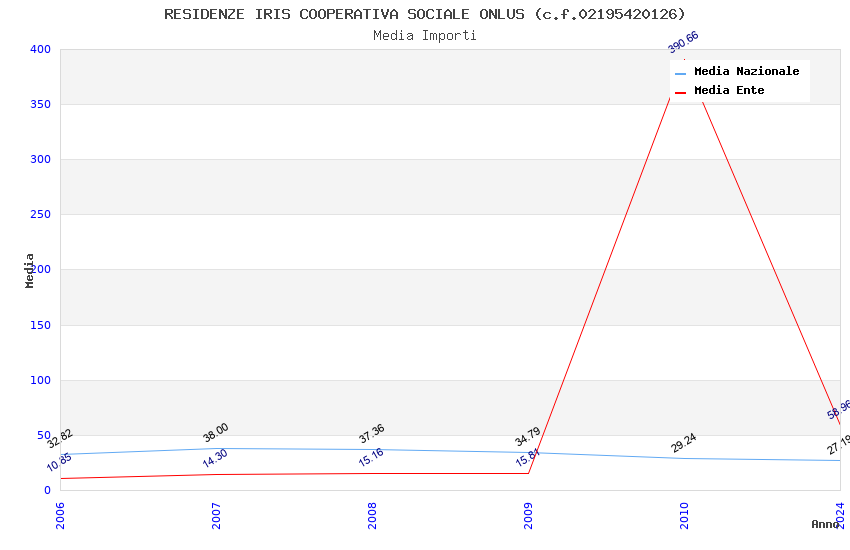Click the 2010 x-axis year label
The width and height of the screenshot is (850, 550).
[684, 515]
